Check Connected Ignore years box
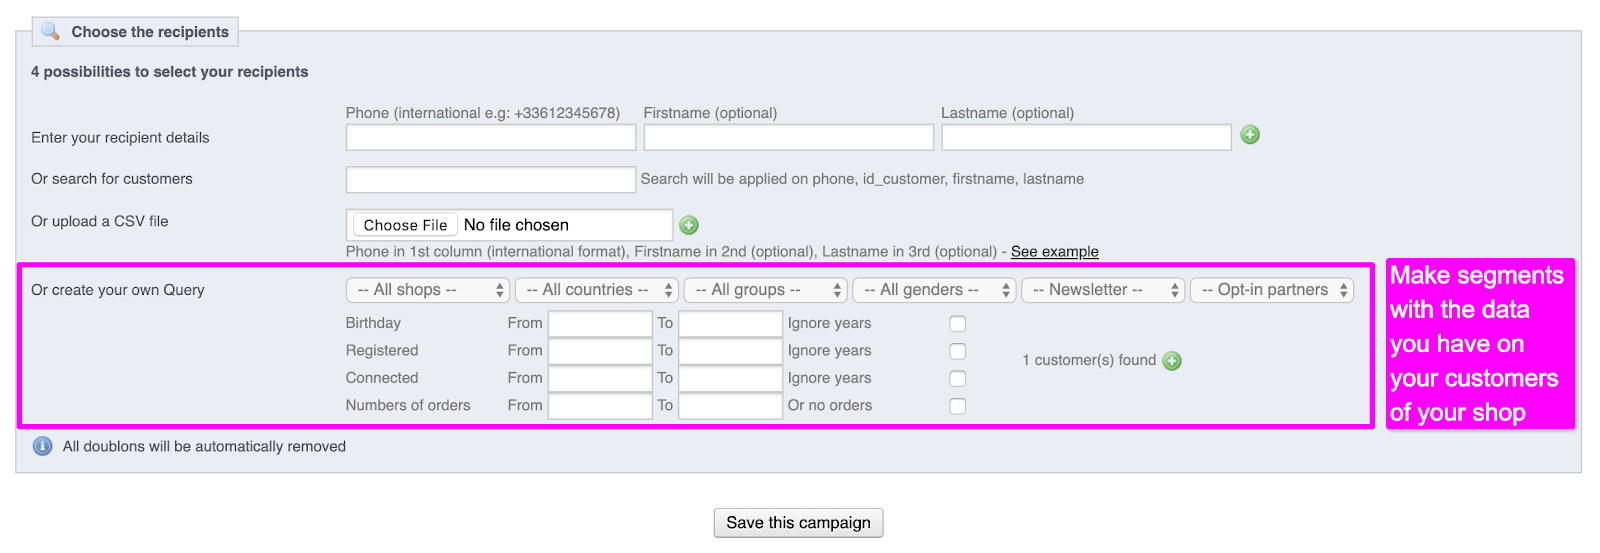This screenshot has width=1600, height=553. [957, 378]
